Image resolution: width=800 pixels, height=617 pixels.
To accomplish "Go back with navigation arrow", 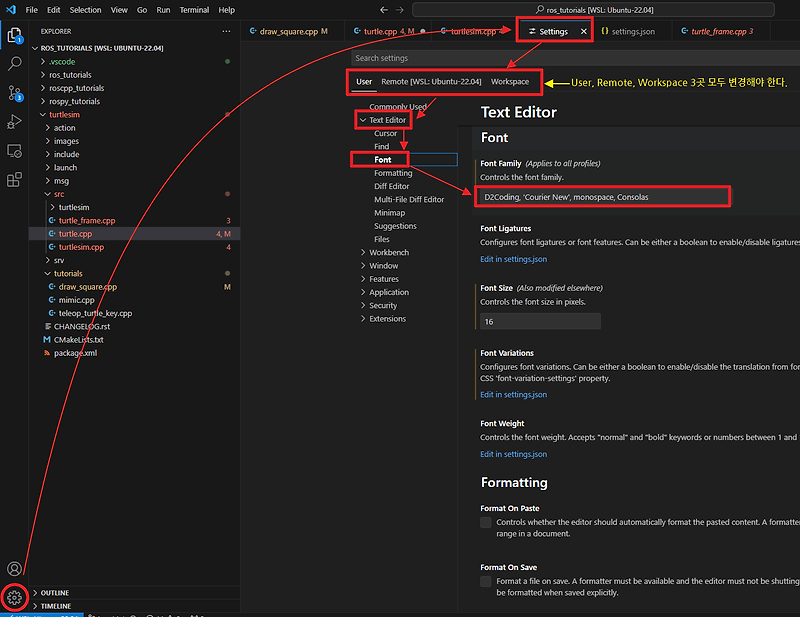I will tap(384, 10).
